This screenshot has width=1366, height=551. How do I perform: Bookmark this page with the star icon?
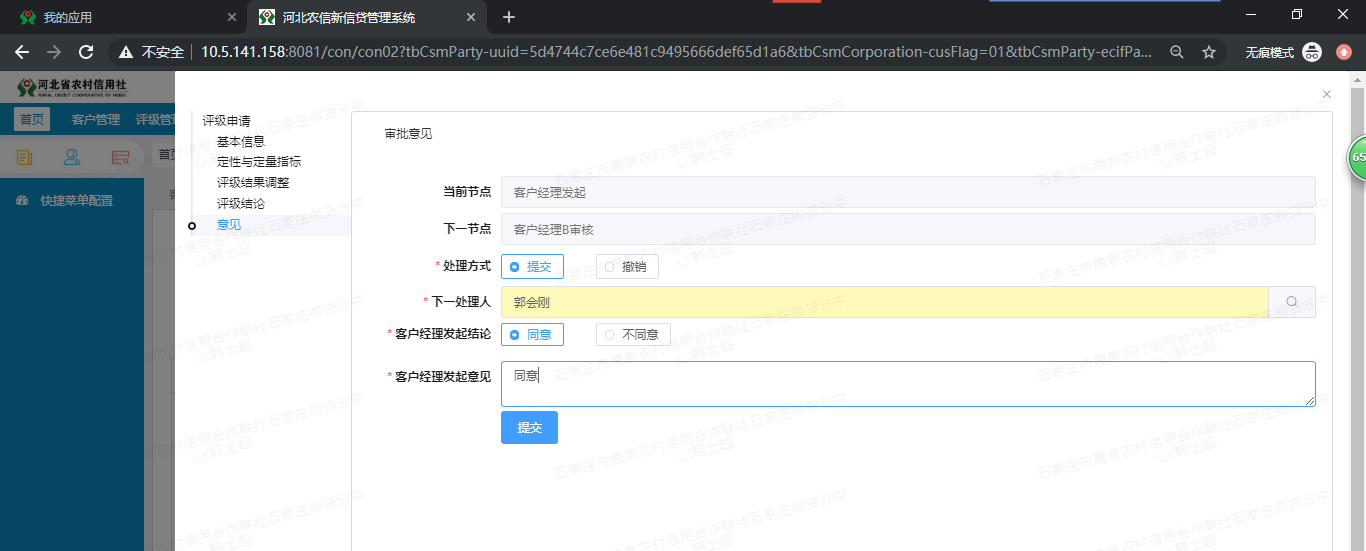coord(1209,52)
